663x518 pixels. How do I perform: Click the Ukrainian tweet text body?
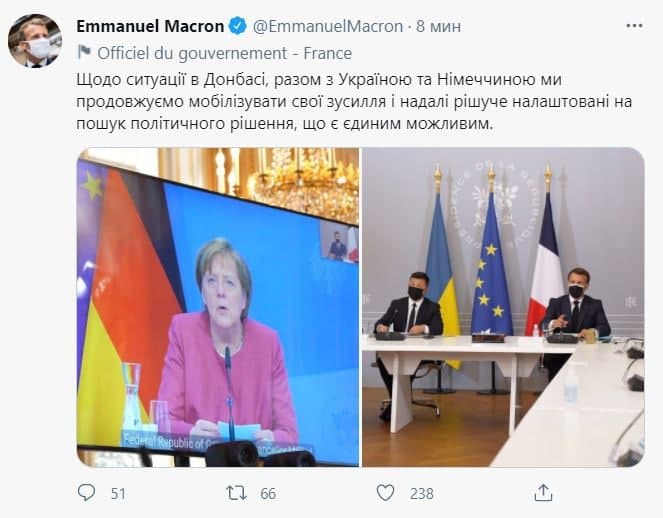tap(354, 102)
